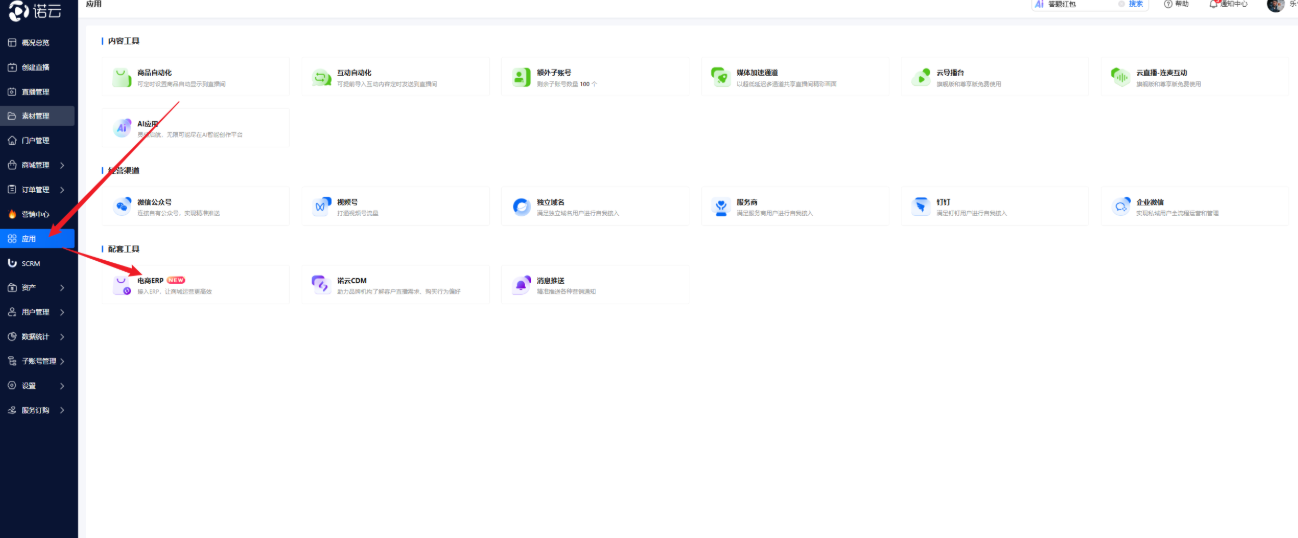The image size is (1298, 538).
Task: Open 概况总览 in the sidebar
Action: 36,43
